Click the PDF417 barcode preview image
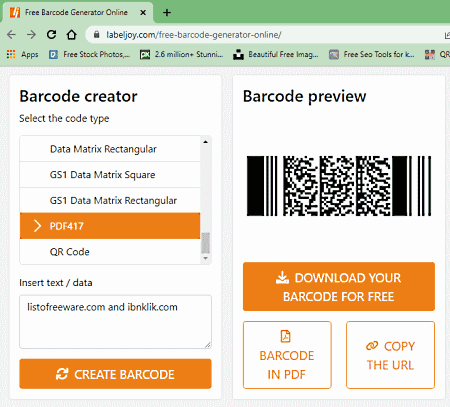450x407 pixels. pos(339,186)
